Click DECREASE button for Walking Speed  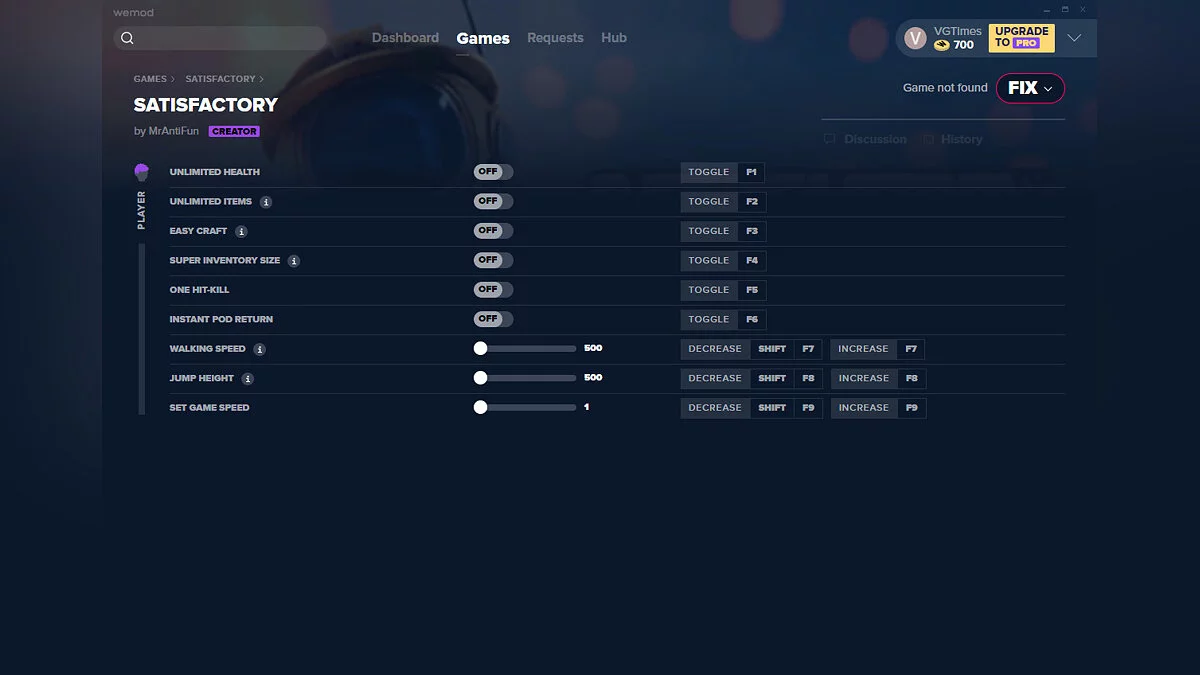[x=715, y=349]
